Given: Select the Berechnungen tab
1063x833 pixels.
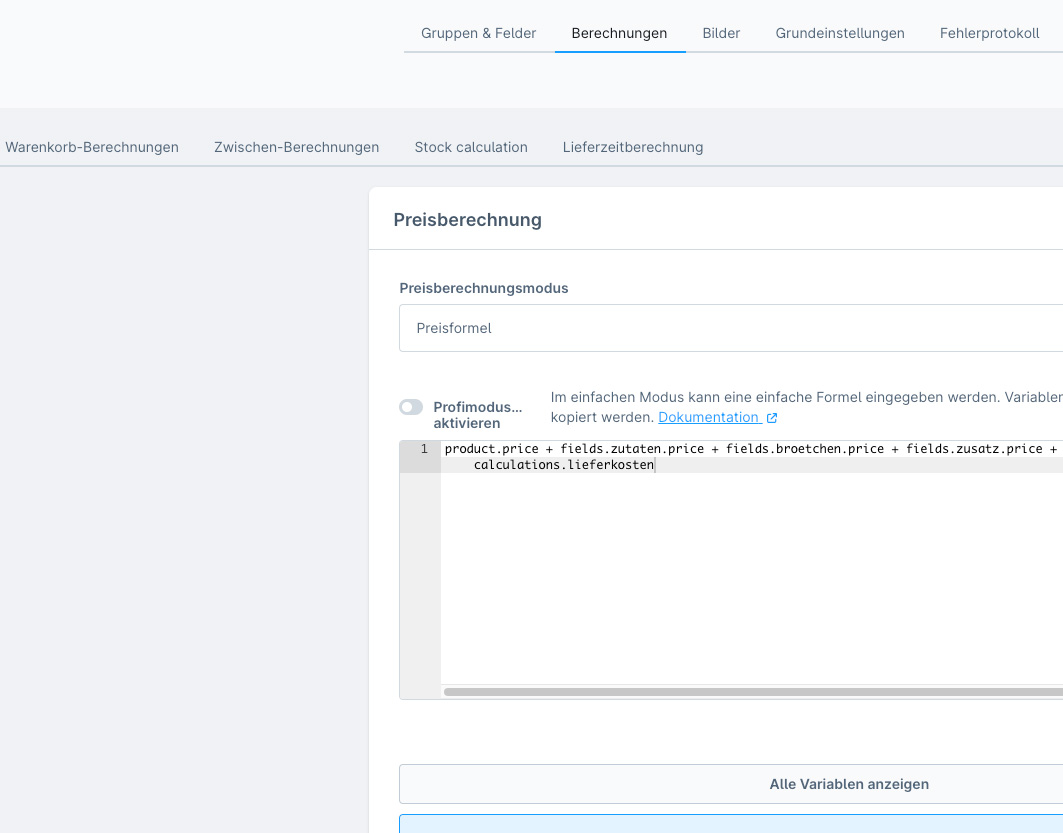Looking at the screenshot, I should [x=619, y=33].
